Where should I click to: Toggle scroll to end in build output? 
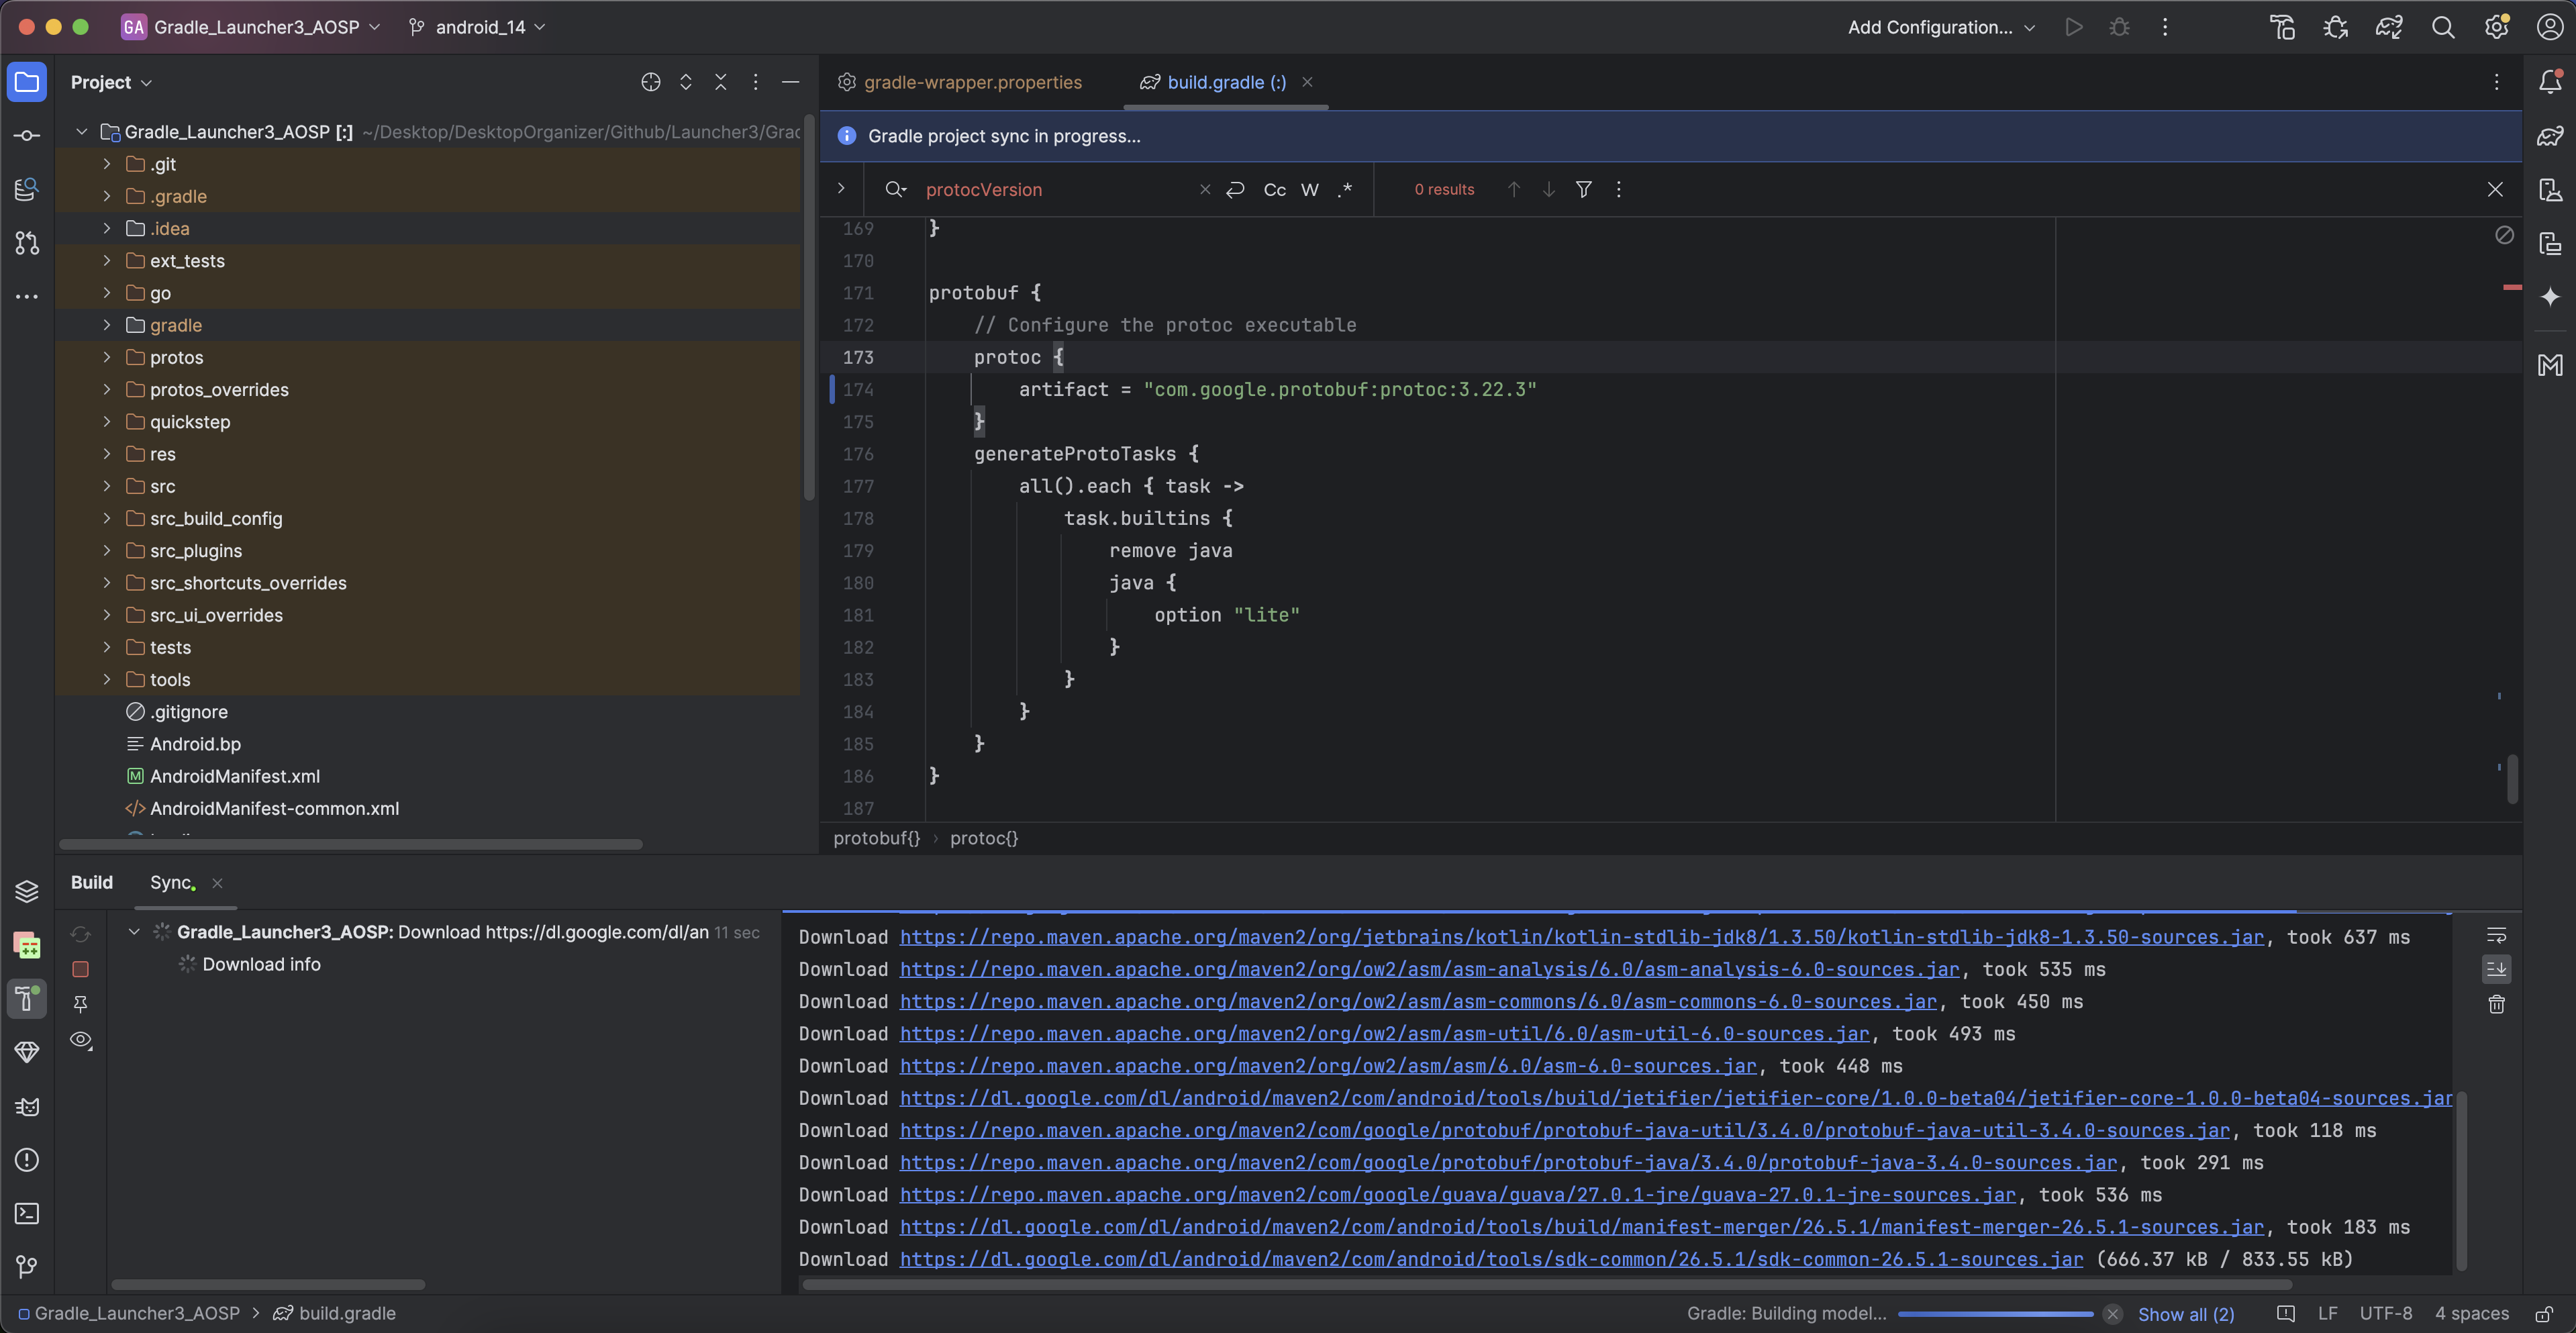pyautogui.click(x=2496, y=969)
